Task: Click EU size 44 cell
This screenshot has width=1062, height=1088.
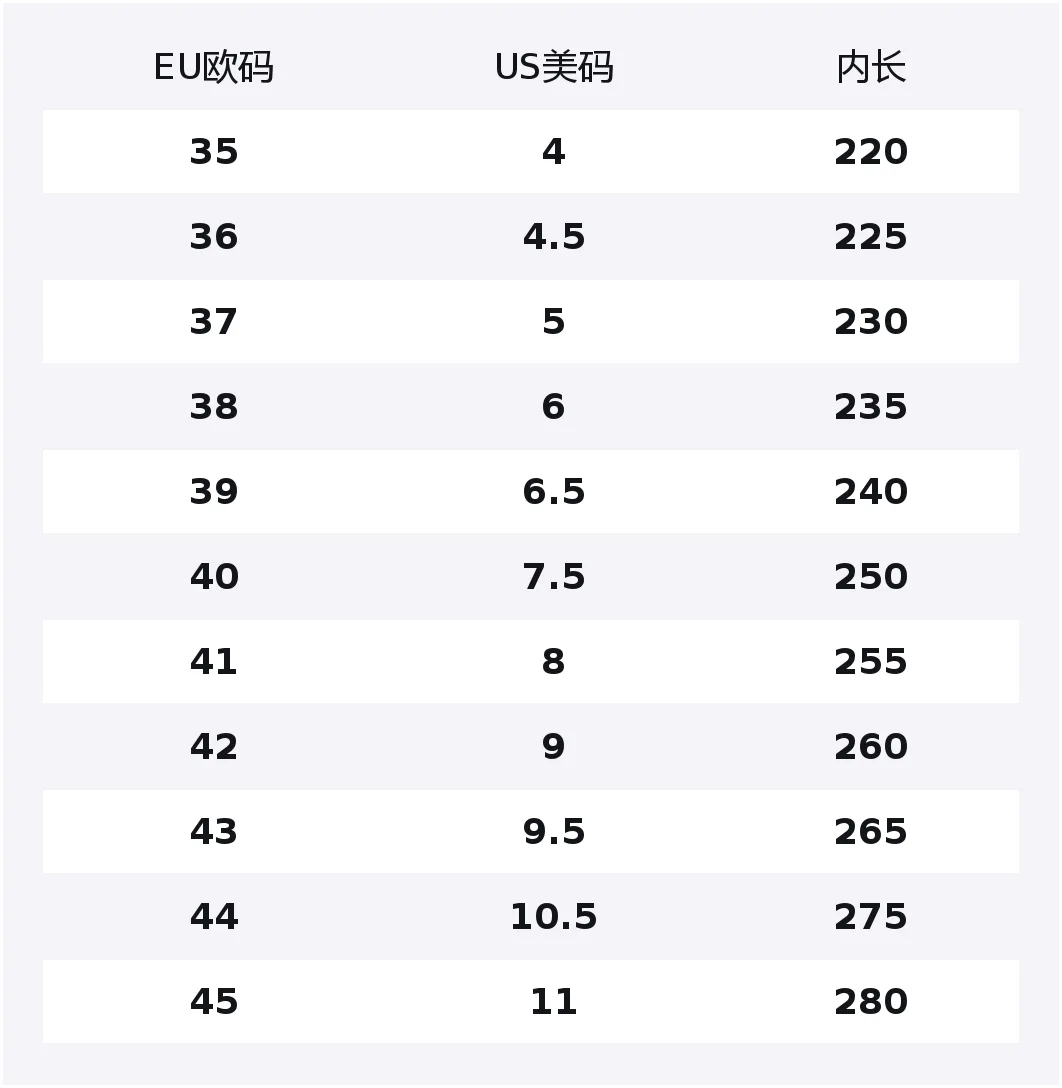Action: click(214, 917)
